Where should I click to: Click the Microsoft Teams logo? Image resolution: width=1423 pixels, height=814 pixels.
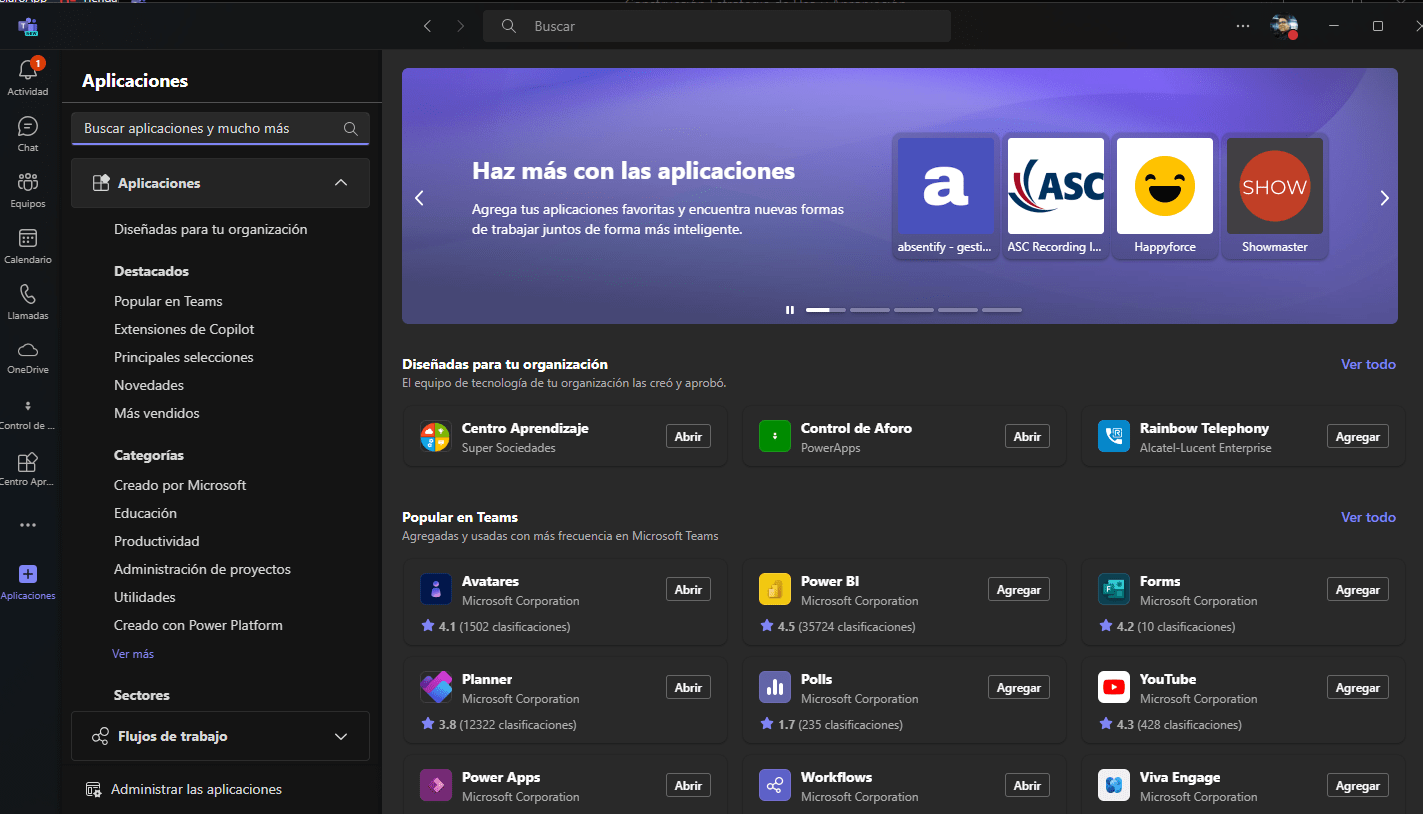coord(28,26)
